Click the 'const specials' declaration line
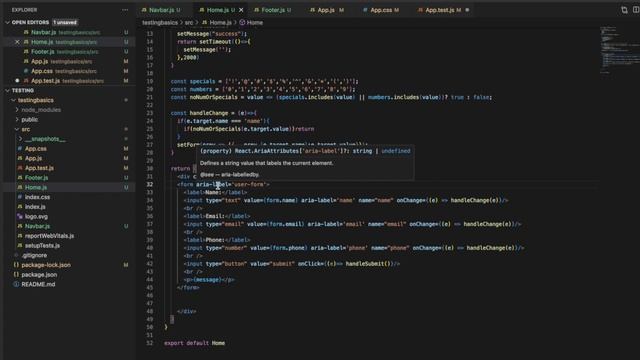 [x=264, y=82]
